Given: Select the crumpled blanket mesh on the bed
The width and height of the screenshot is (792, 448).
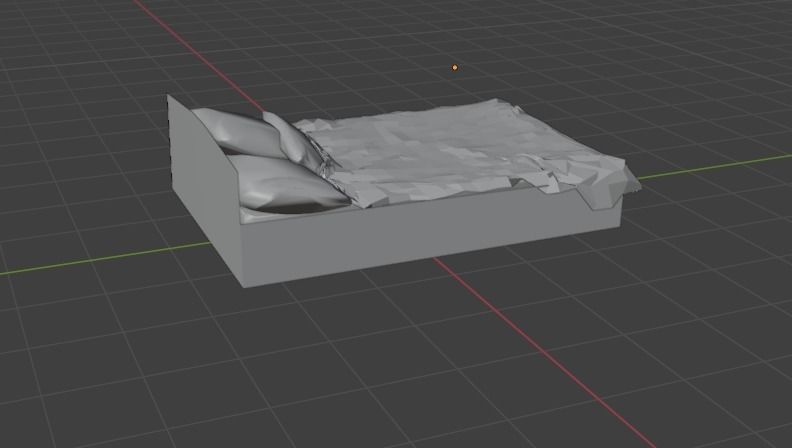Looking at the screenshot, I should (x=465, y=152).
